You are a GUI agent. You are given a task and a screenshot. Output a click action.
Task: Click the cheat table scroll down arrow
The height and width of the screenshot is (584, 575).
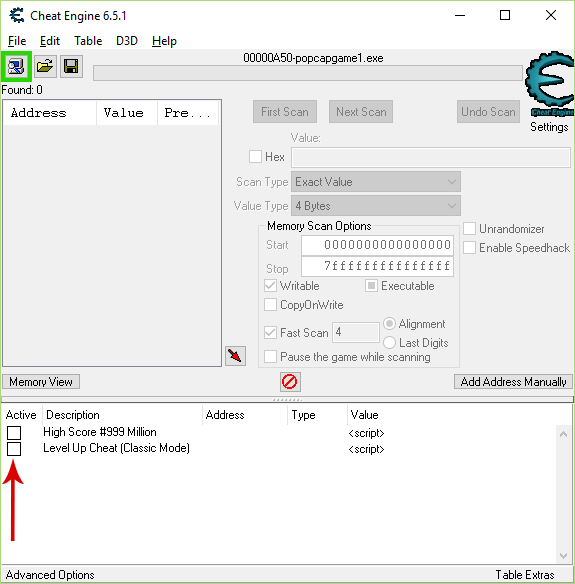tap(563, 556)
